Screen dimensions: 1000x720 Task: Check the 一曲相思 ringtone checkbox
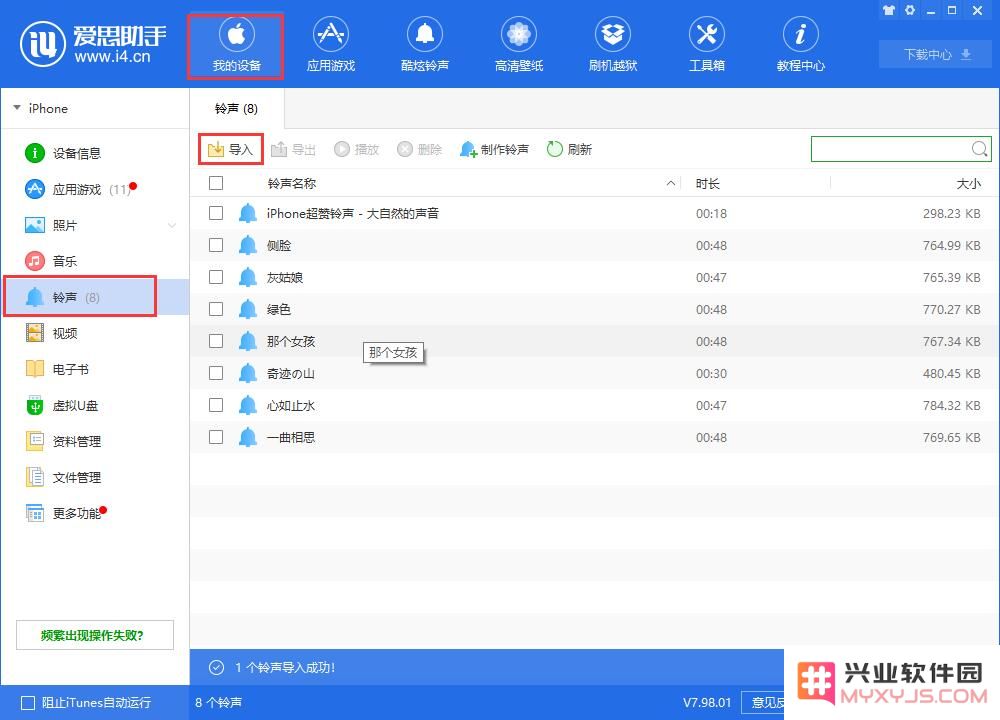[216, 437]
